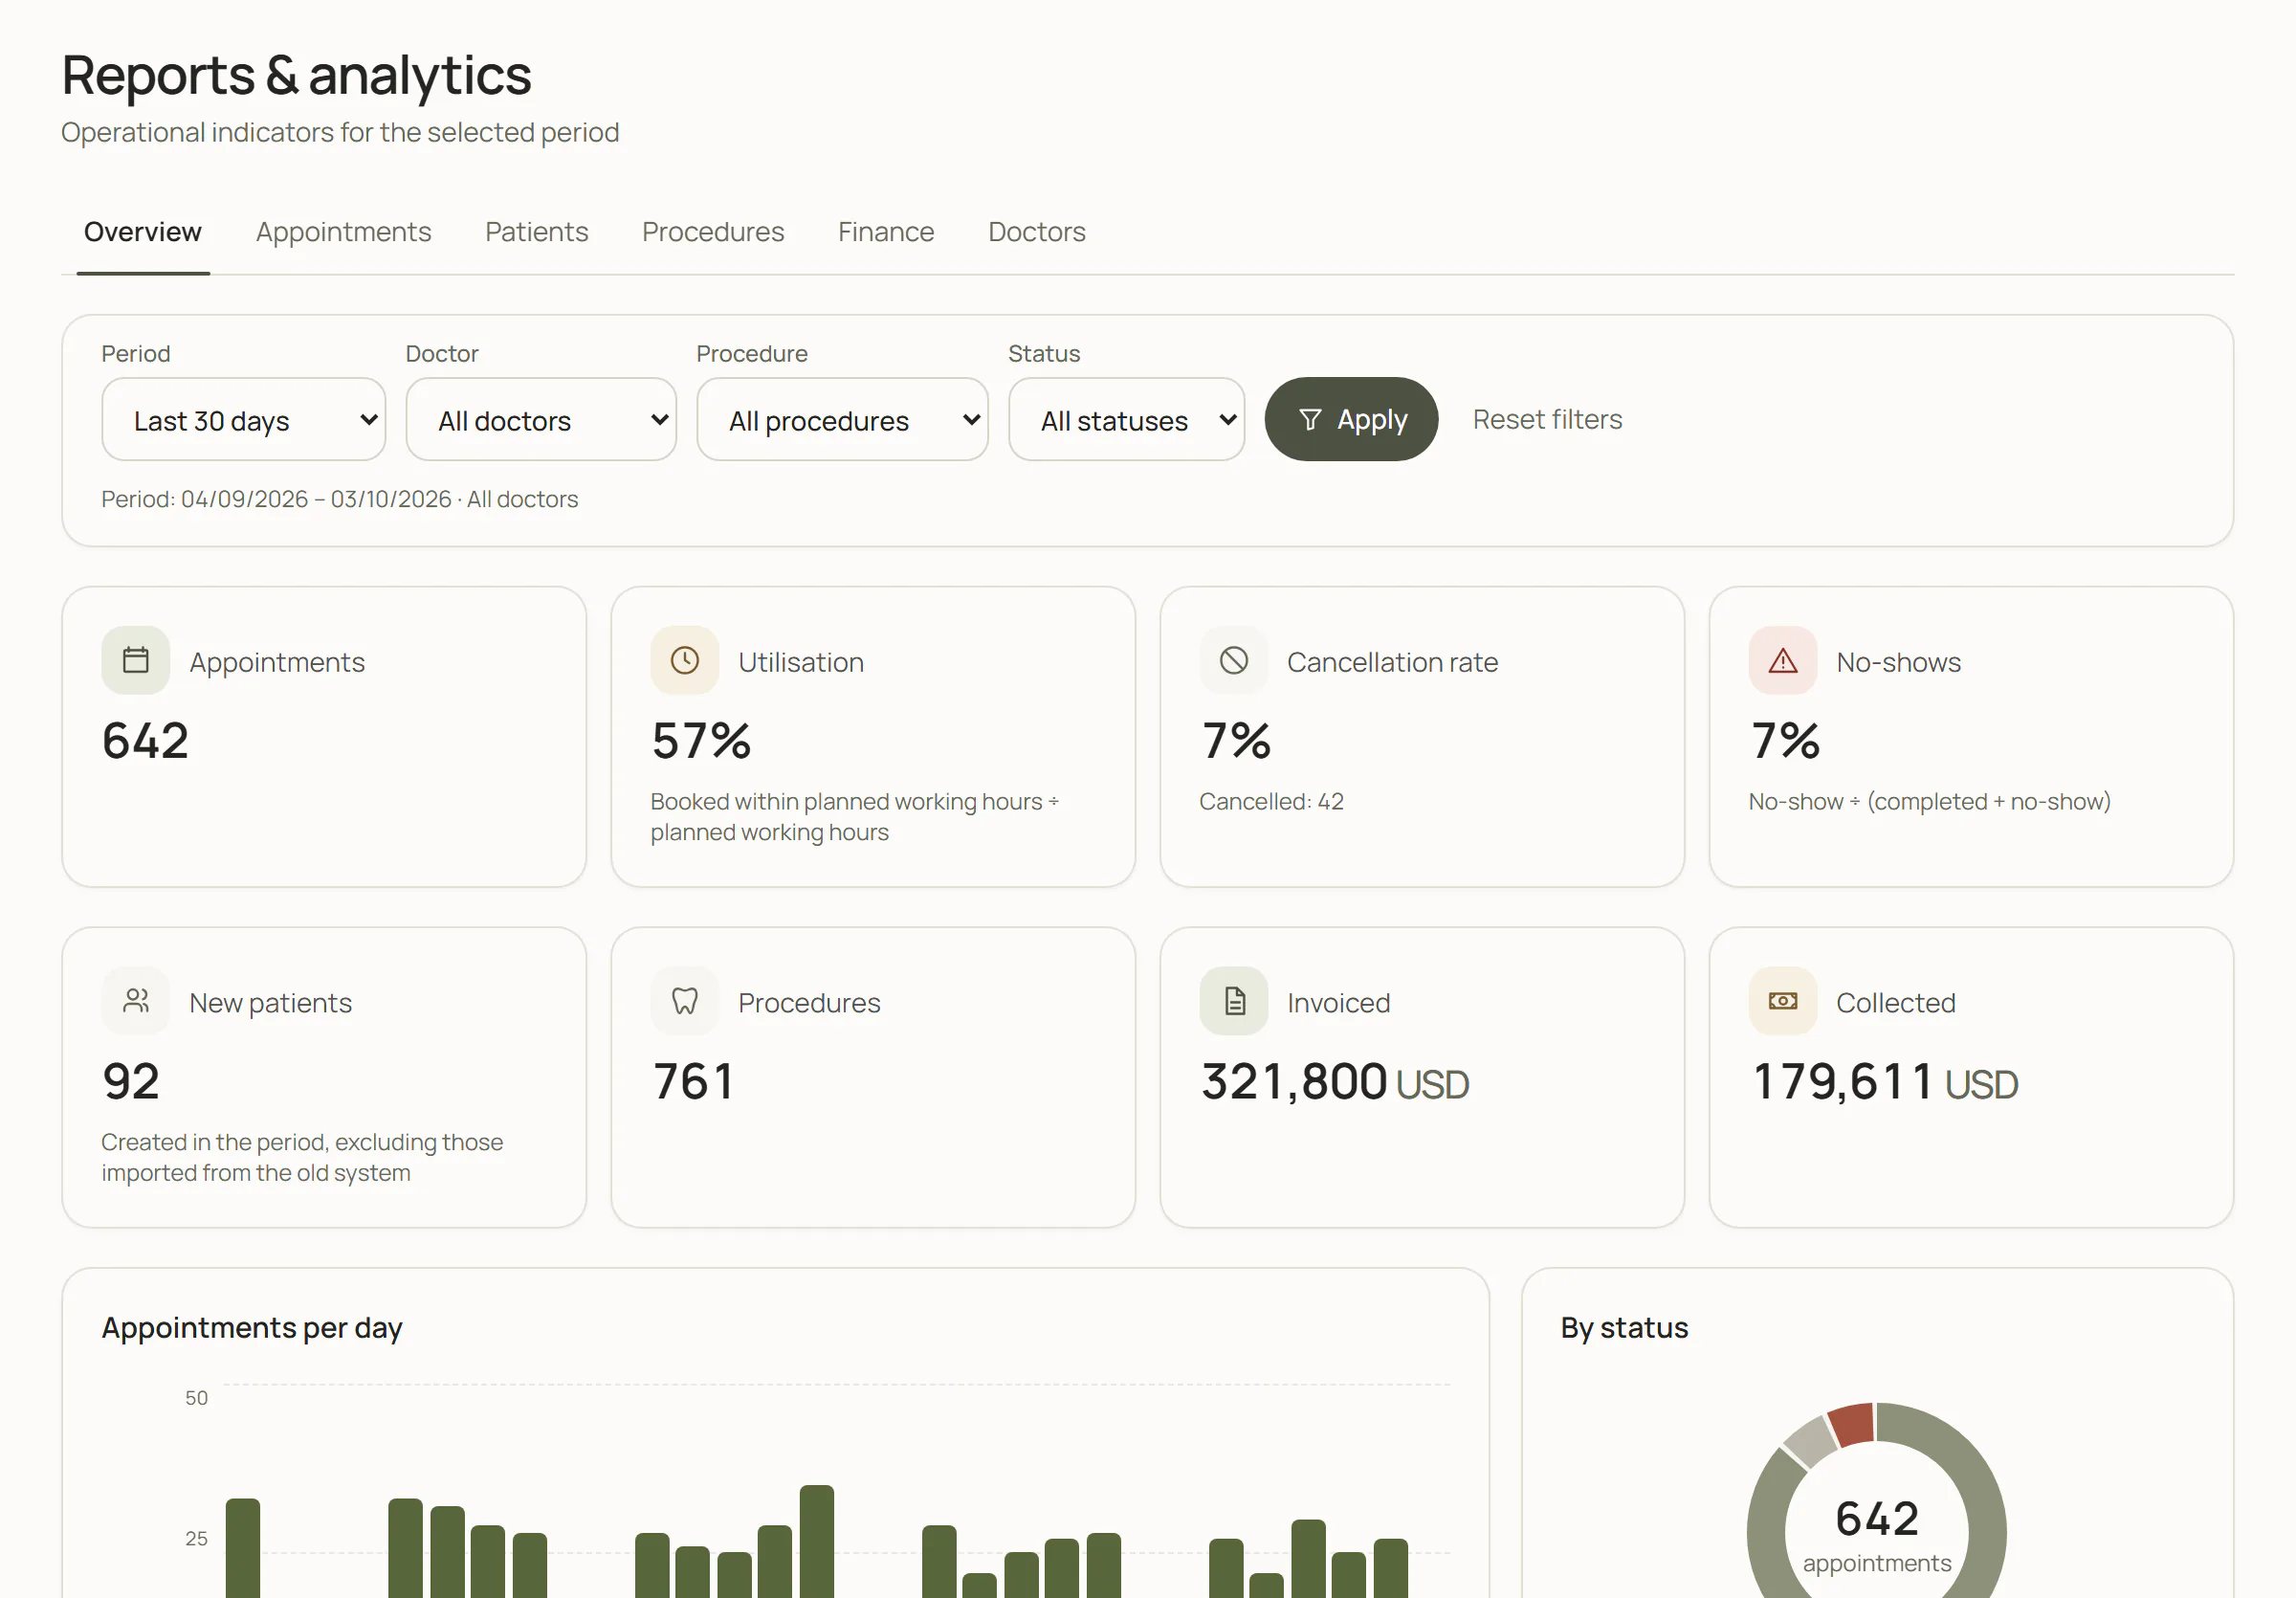Screen dimensions: 2296x1598
Task: Switch to the Appointments tab
Action: (344, 232)
